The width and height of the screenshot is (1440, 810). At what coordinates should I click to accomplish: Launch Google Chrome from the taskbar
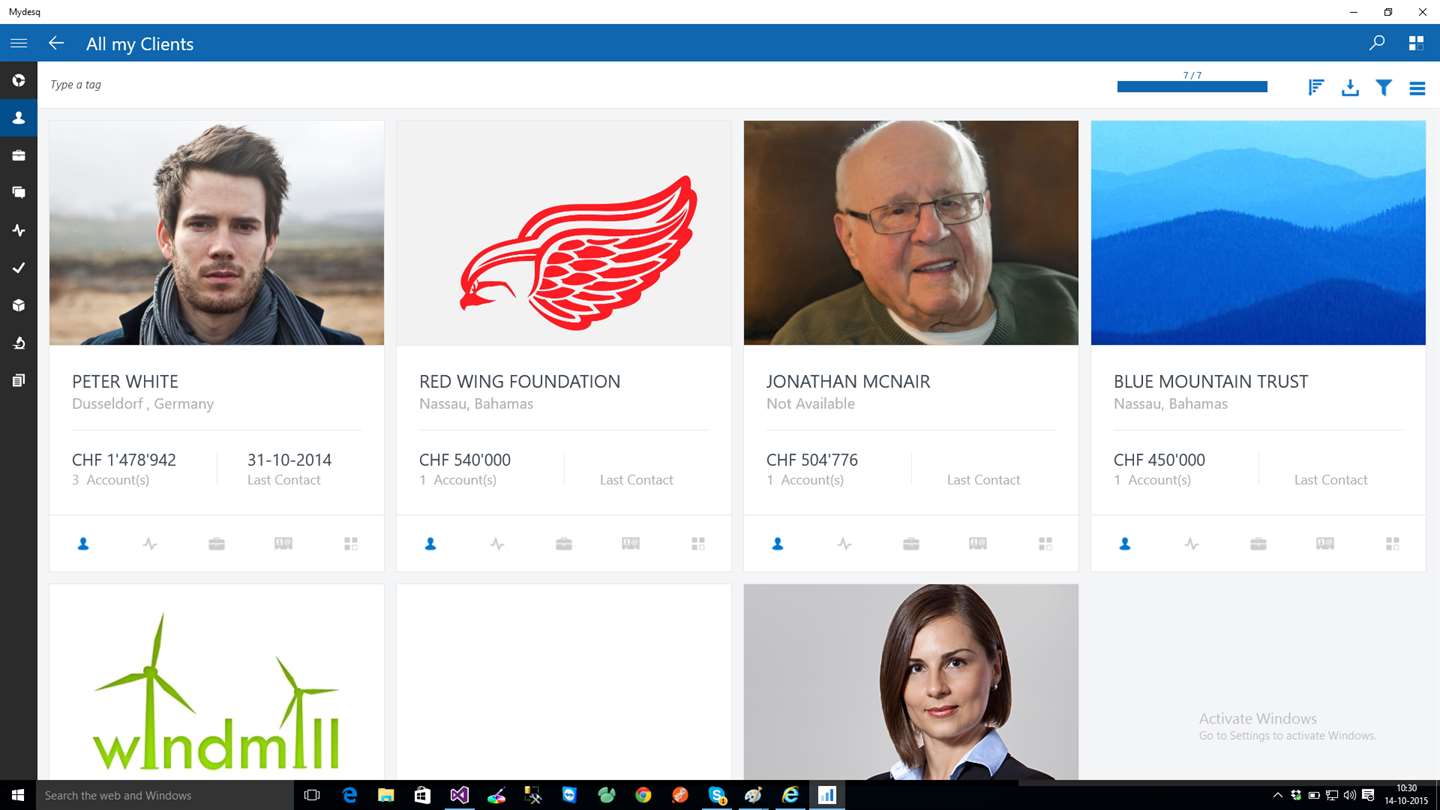[x=643, y=795]
